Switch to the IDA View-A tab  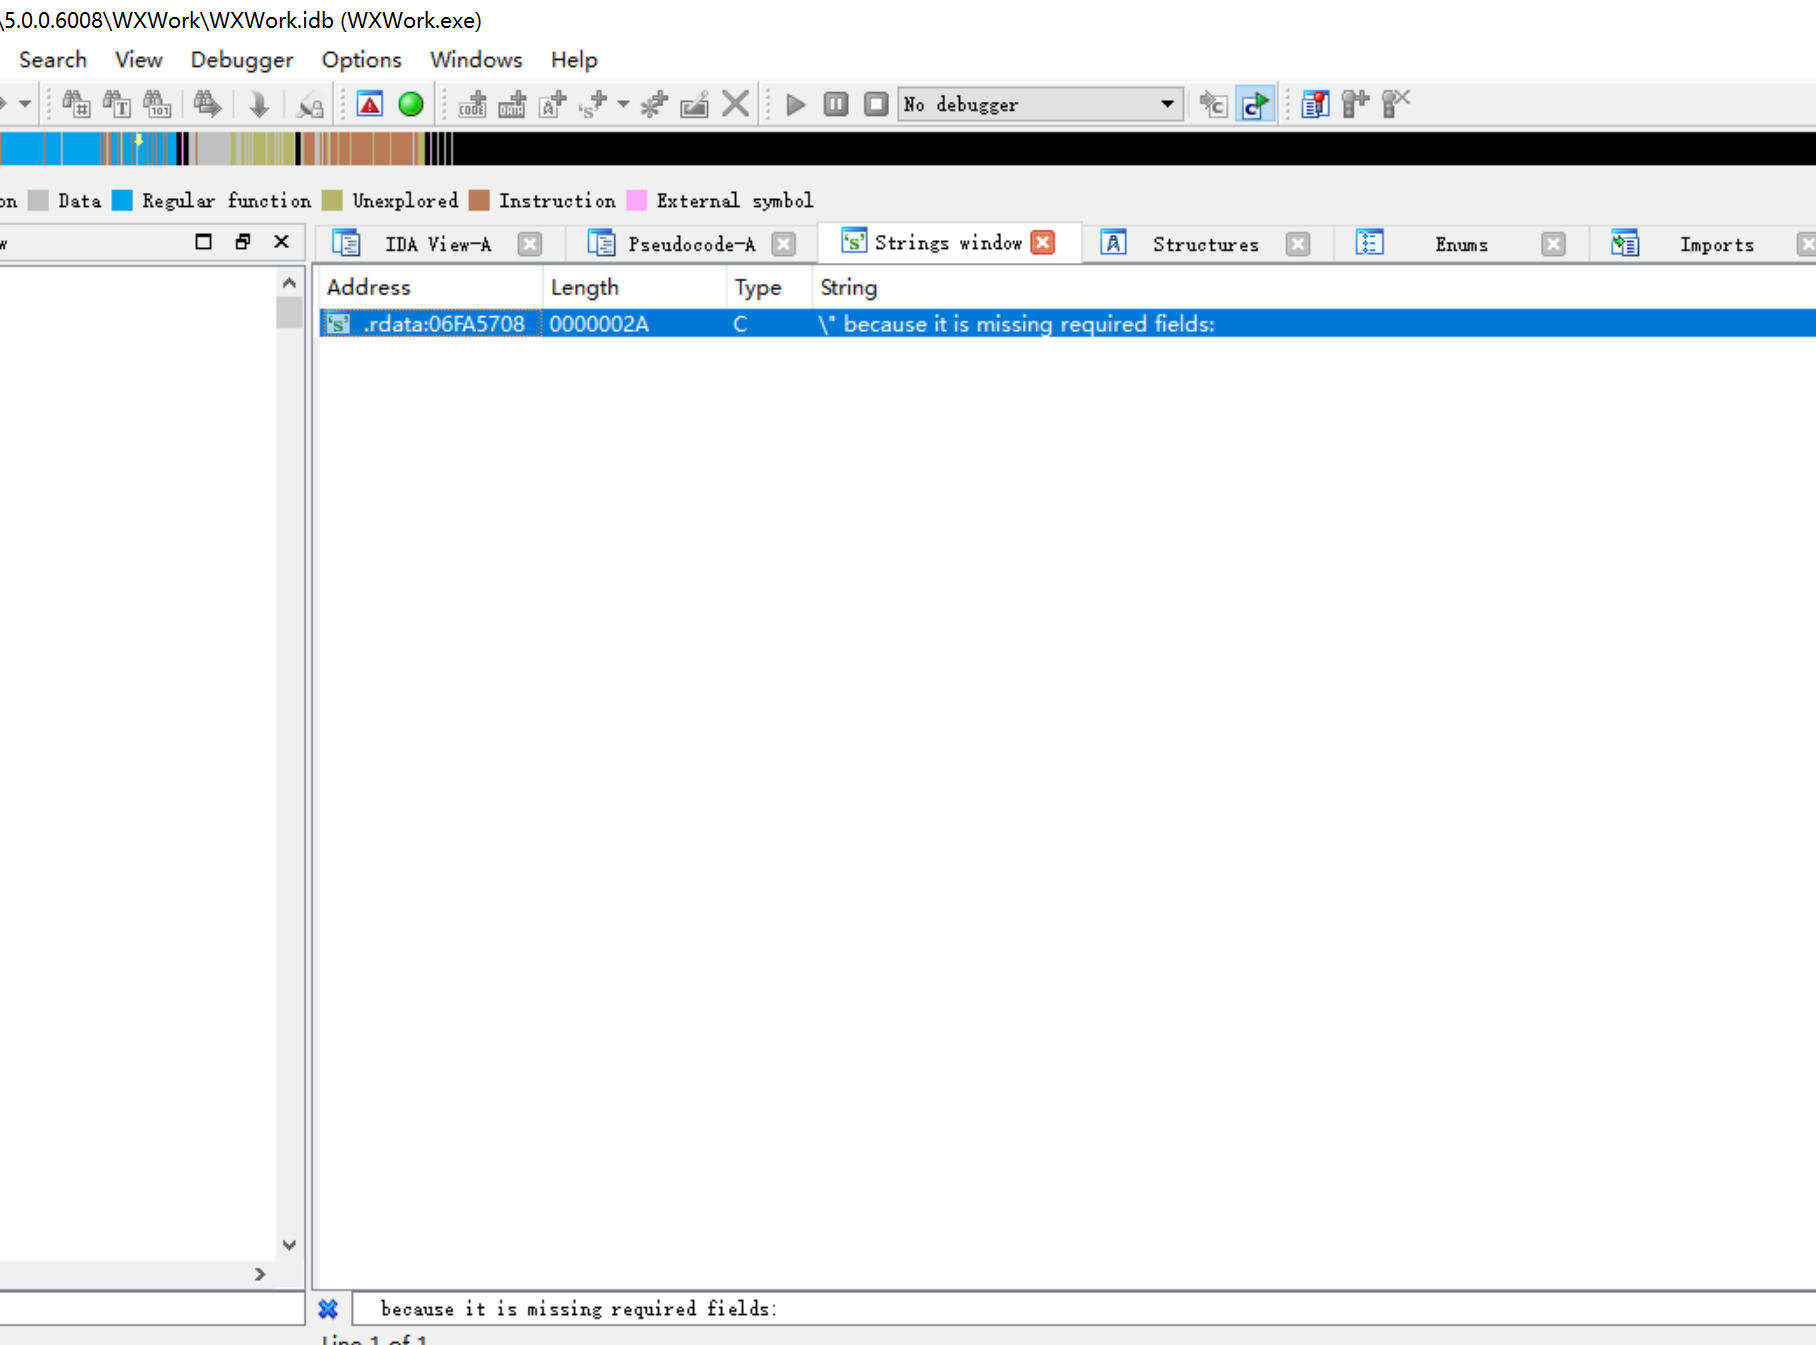(x=438, y=244)
